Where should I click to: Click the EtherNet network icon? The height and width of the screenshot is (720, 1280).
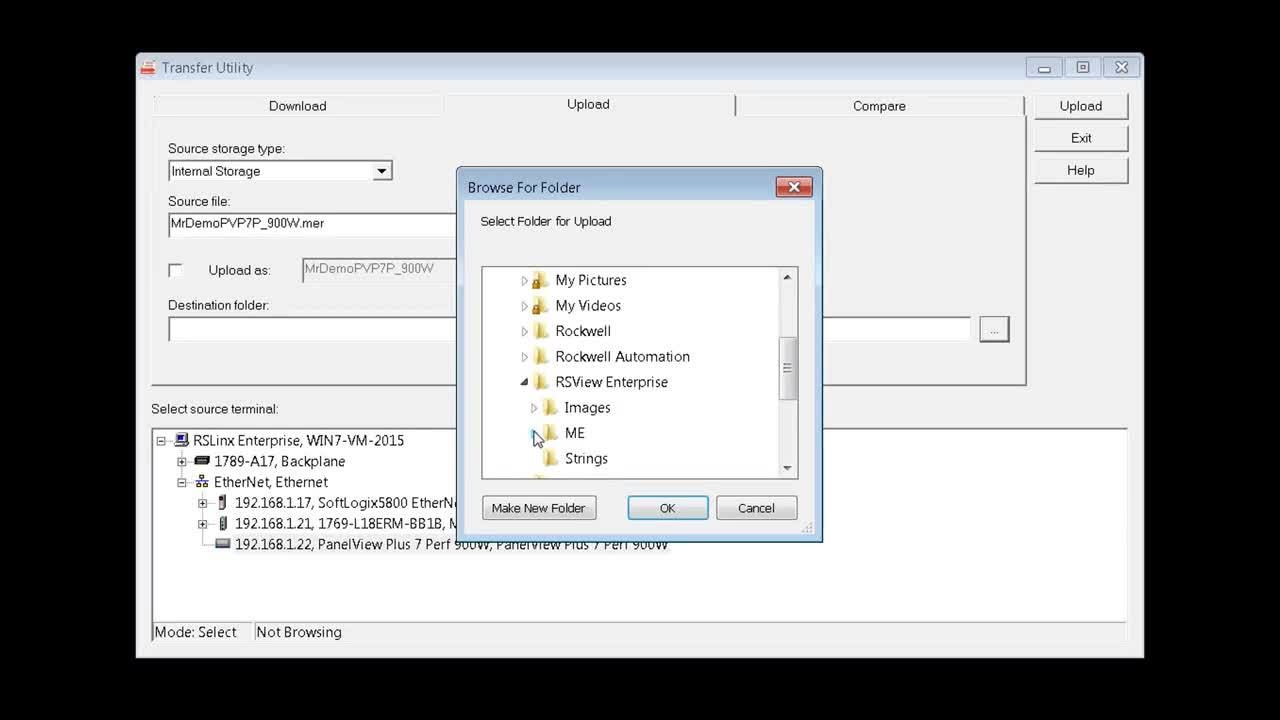tap(202, 482)
